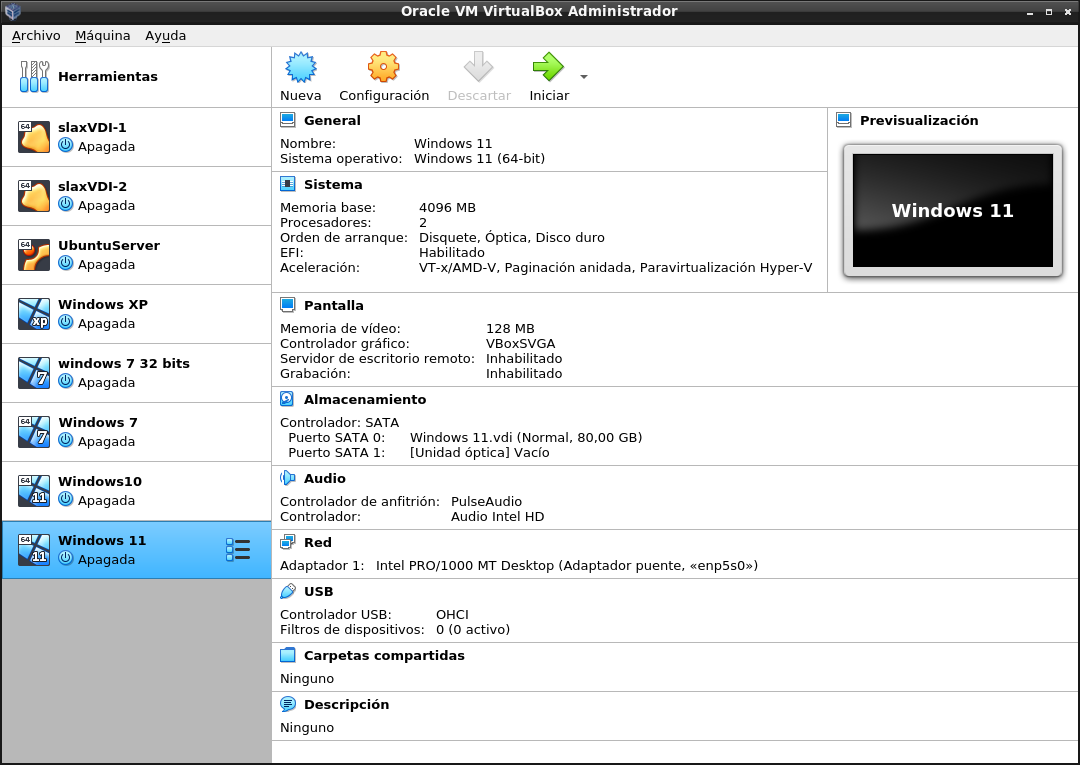This screenshot has height=765, width=1080.
Task: Click the Windows 11 preview thumbnail
Action: [x=952, y=210]
